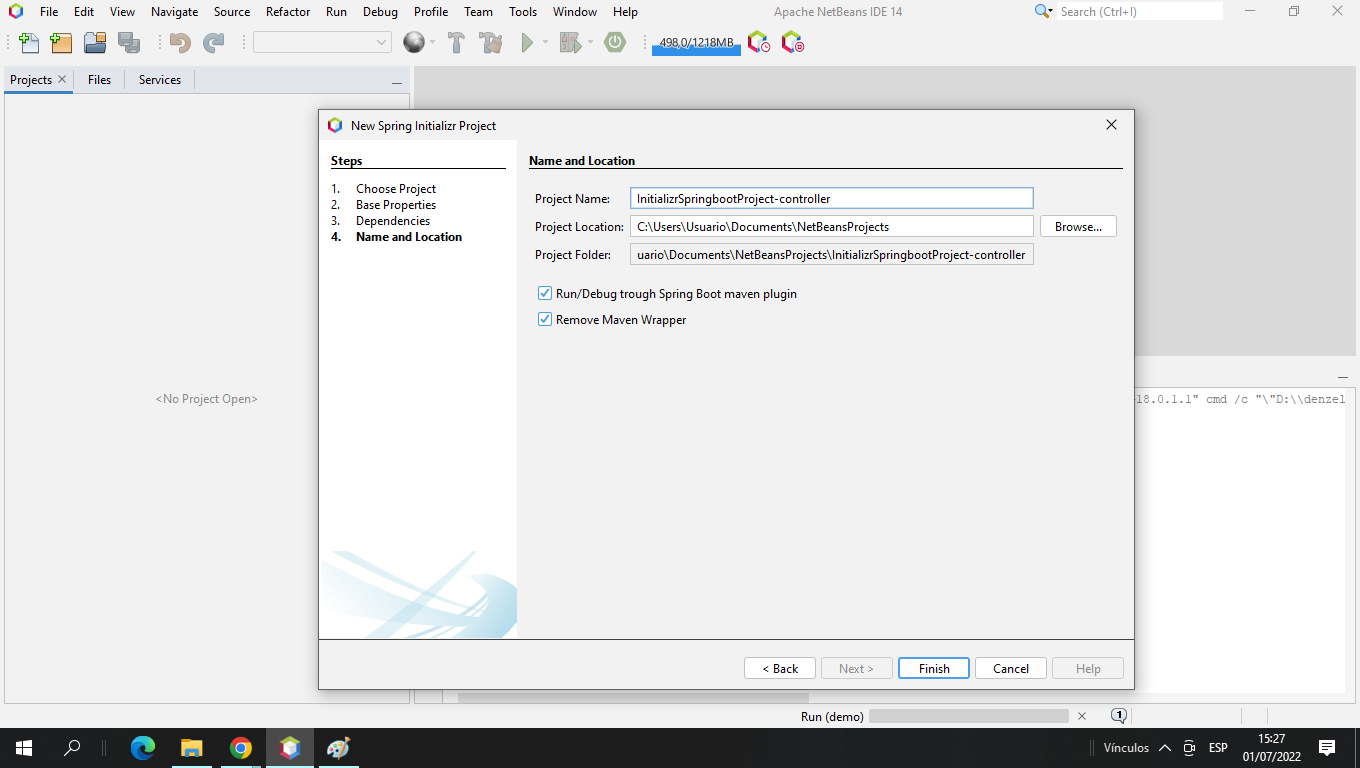Click the Clean and Build icon
The image size is (1360, 768).
coord(490,43)
